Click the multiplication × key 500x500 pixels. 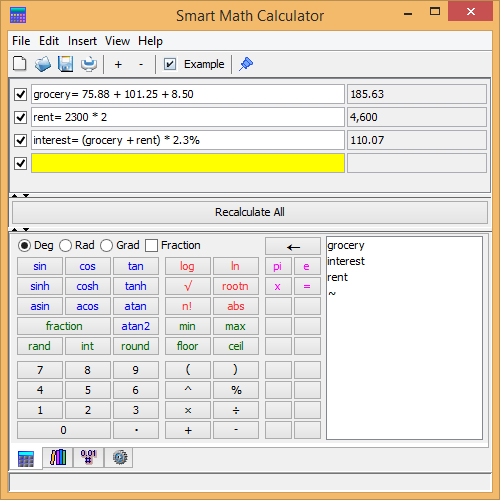click(x=188, y=410)
